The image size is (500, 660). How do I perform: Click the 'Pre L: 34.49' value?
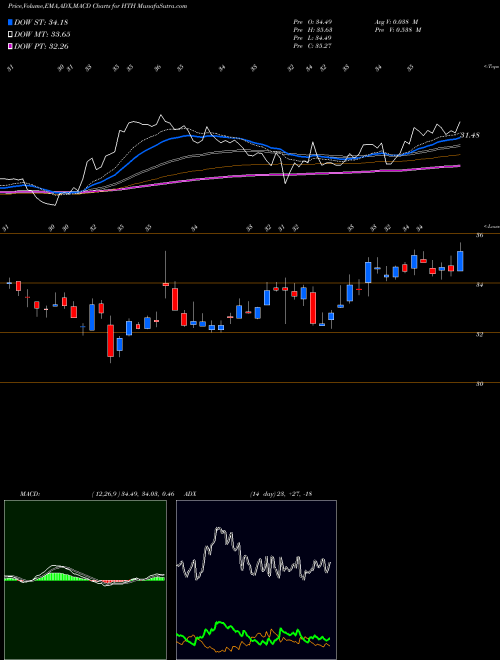313,38
